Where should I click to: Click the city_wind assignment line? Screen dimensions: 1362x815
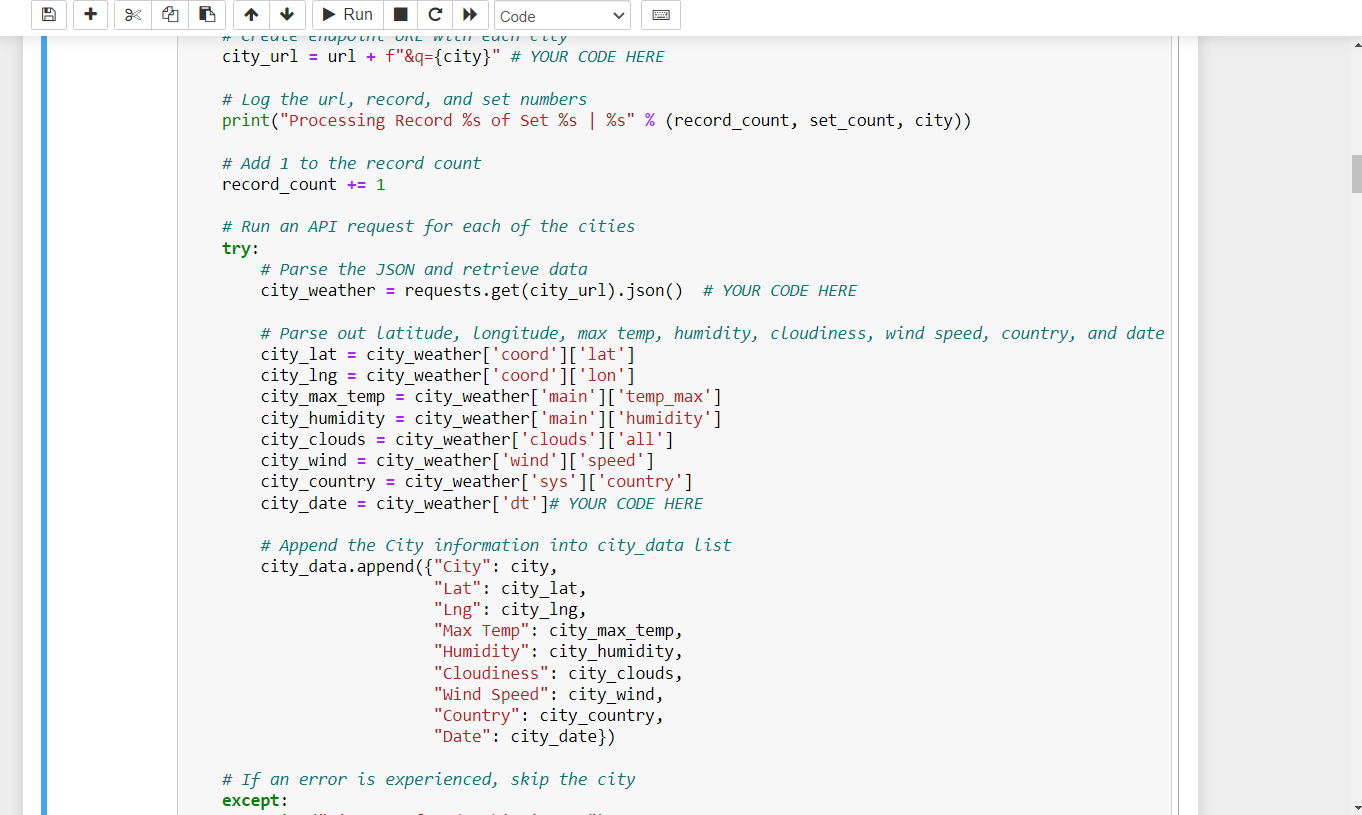tap(457, 461)
